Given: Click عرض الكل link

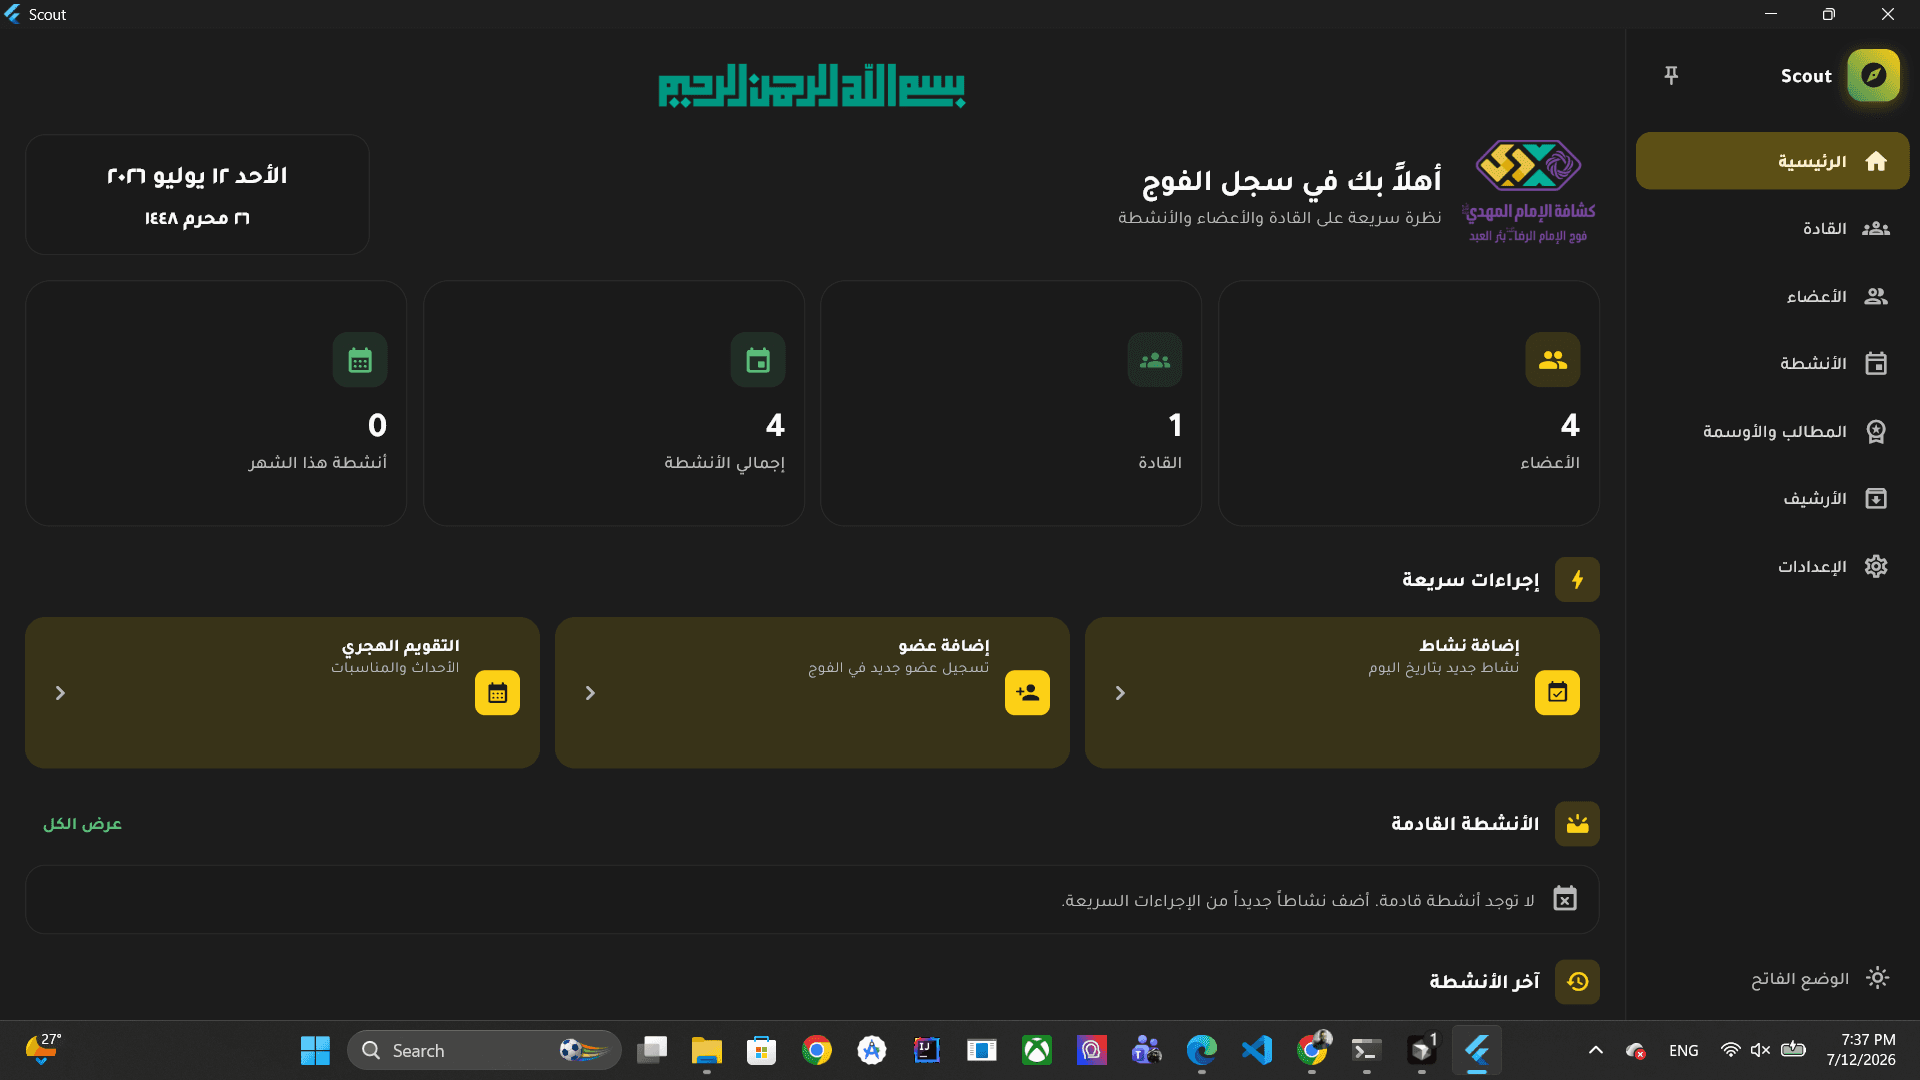Looking at the screenshot, I should (82, 824).
